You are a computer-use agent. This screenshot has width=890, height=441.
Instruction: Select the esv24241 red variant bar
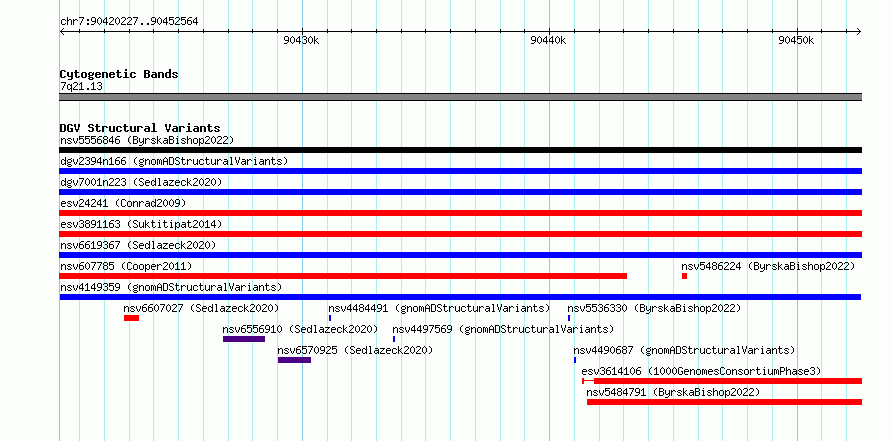coord(460,213)
